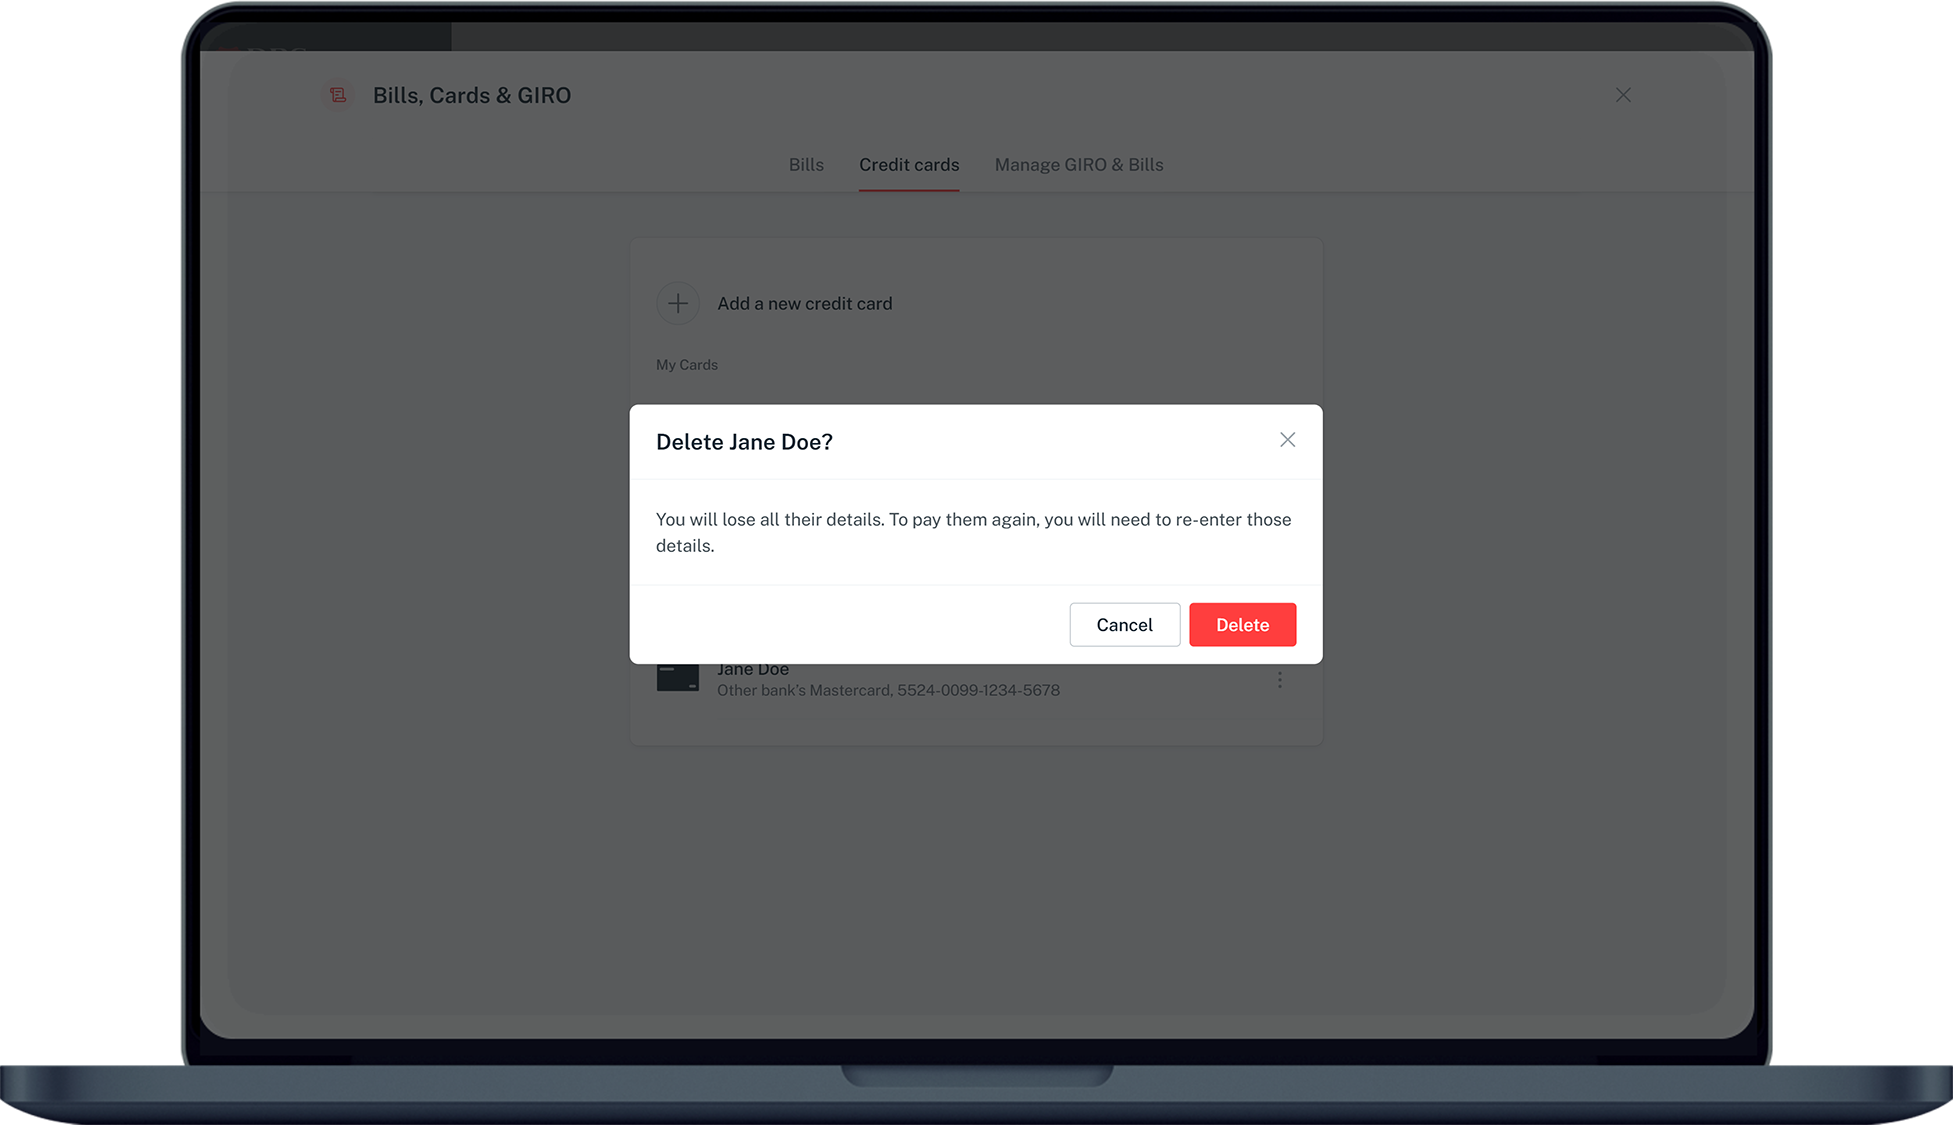Screen dimensions: 1953x1125
Task: Click the Add a new credit card link
Action: [x=804, y=303]
